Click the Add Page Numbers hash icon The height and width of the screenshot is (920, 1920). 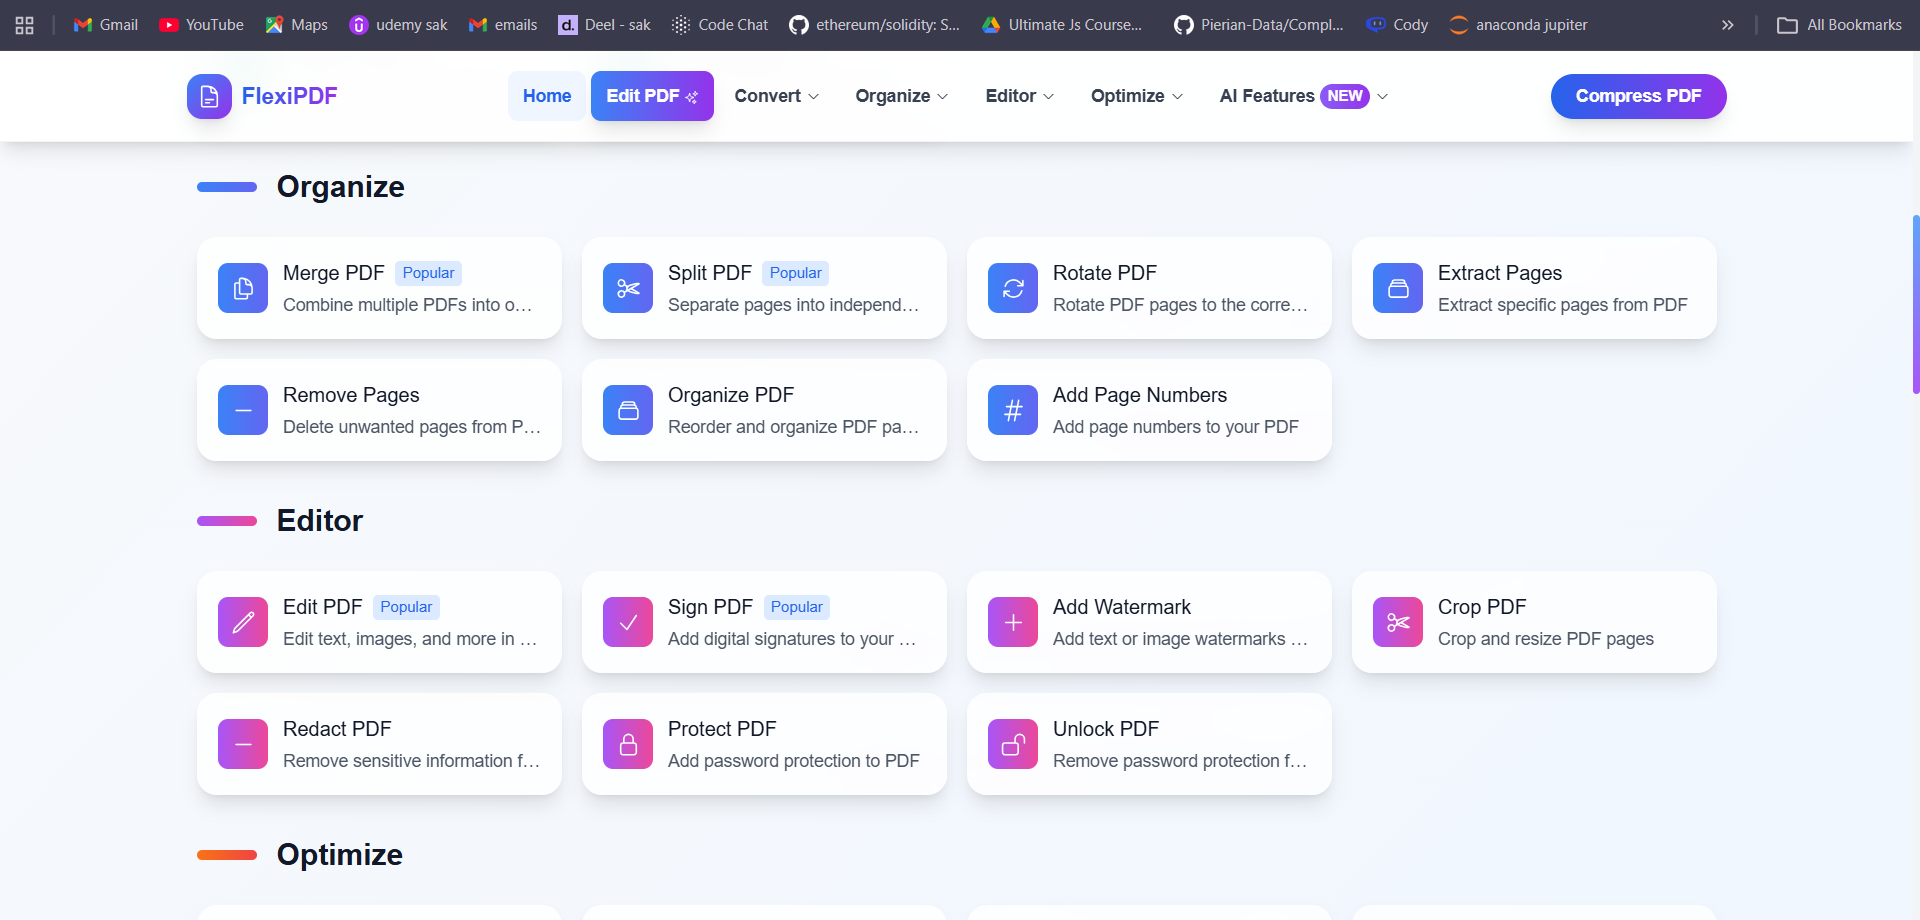[x=1013, y=410]
